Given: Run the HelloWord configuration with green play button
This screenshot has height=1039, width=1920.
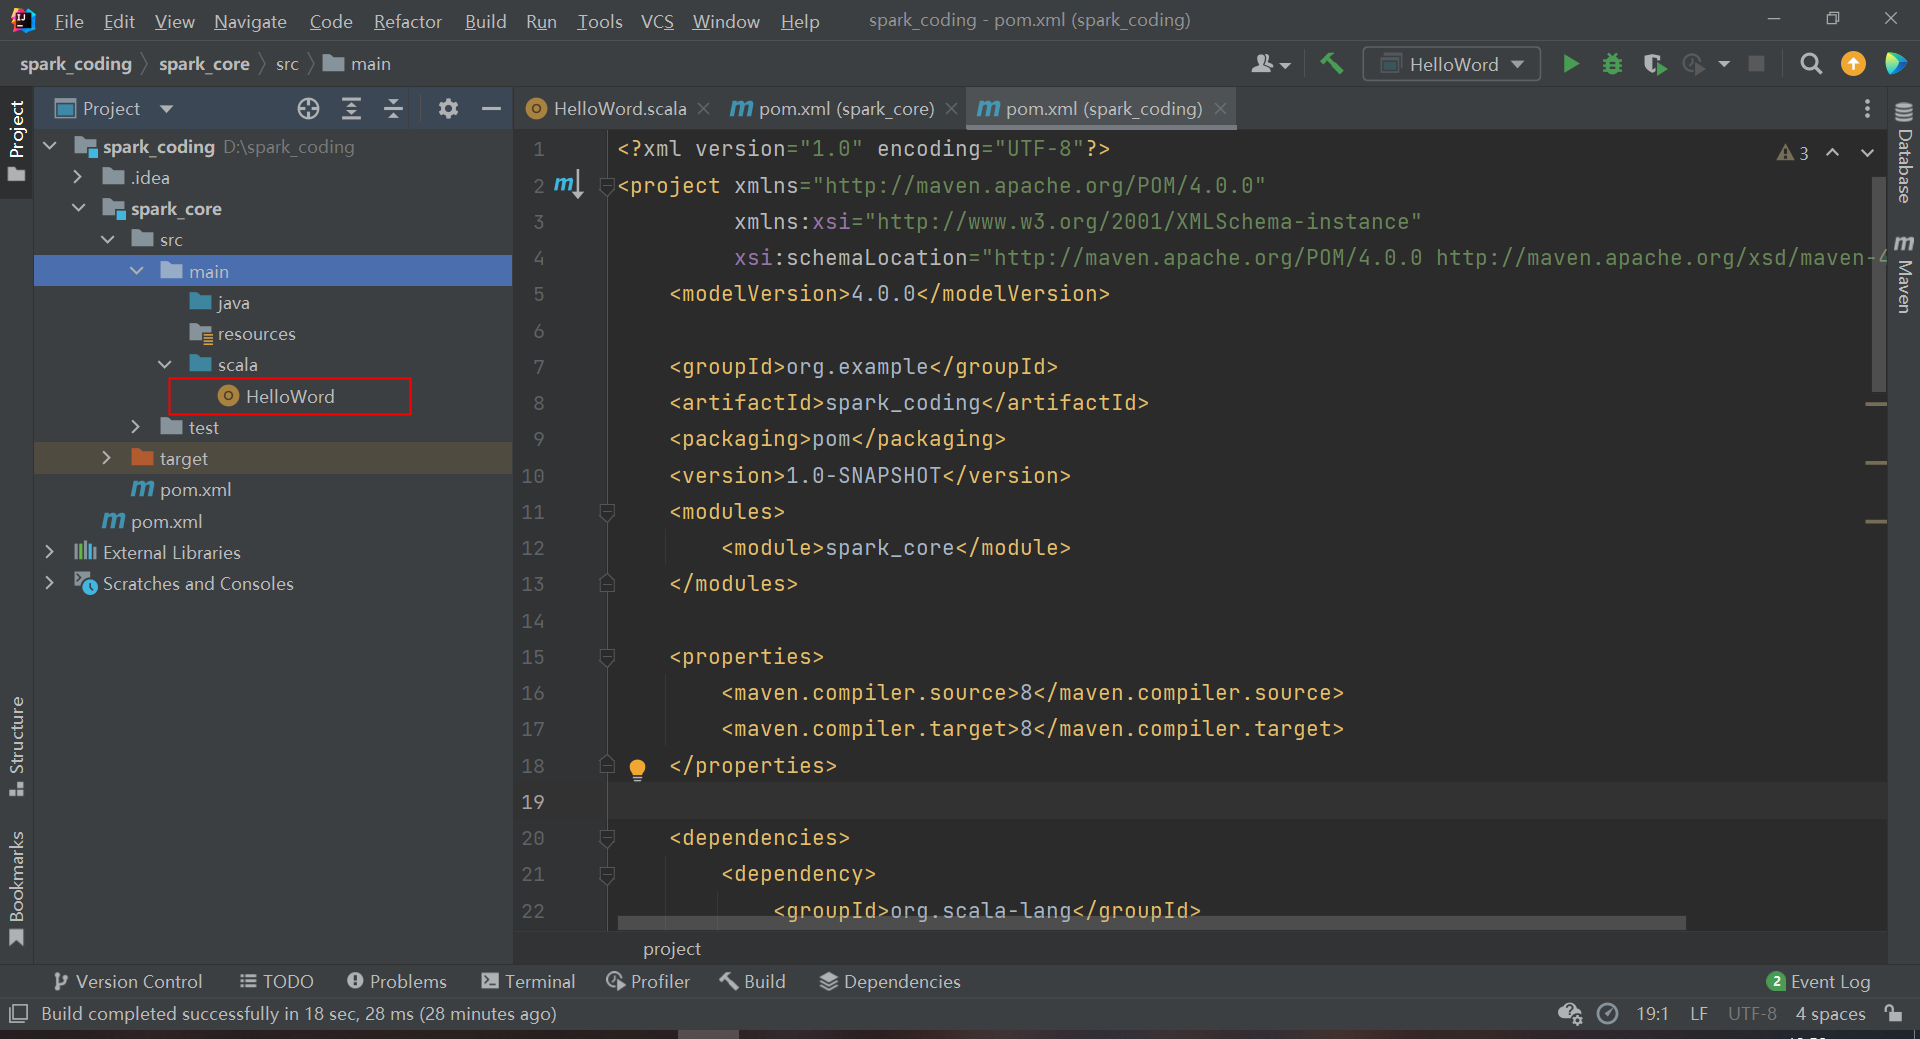Looking at the screenshot, I should 1570,64.
